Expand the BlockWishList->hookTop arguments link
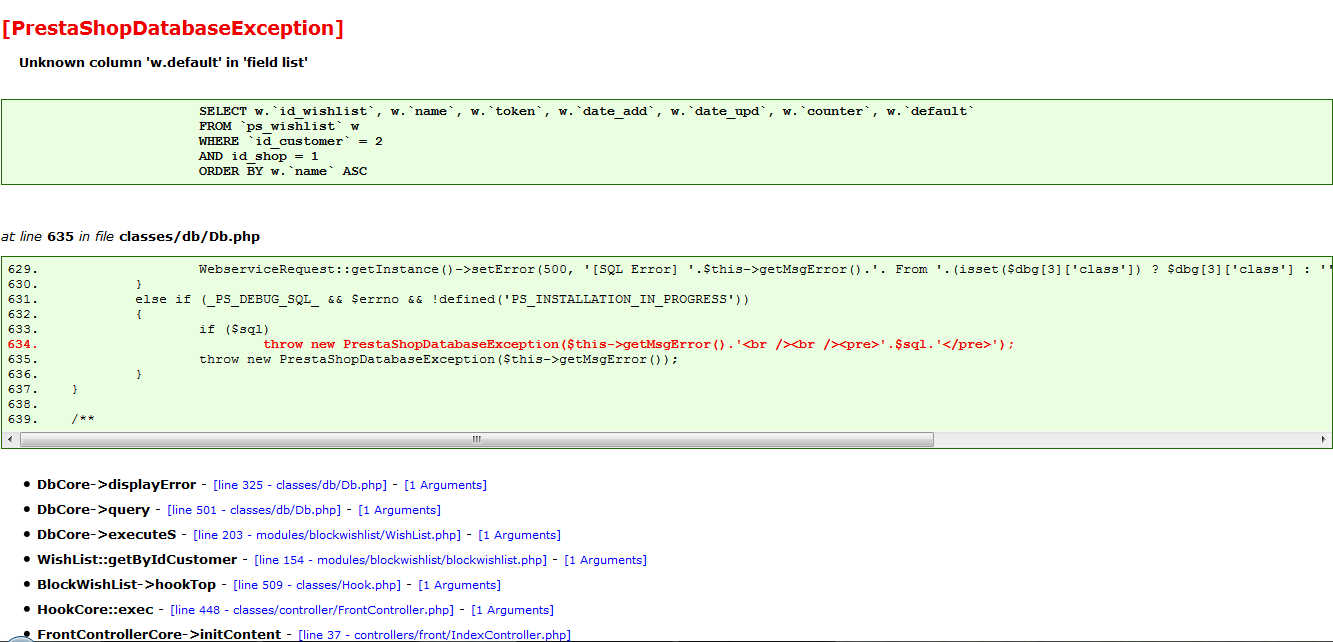Viewport: 1333px width, 642px height. [x=459, y=585]
